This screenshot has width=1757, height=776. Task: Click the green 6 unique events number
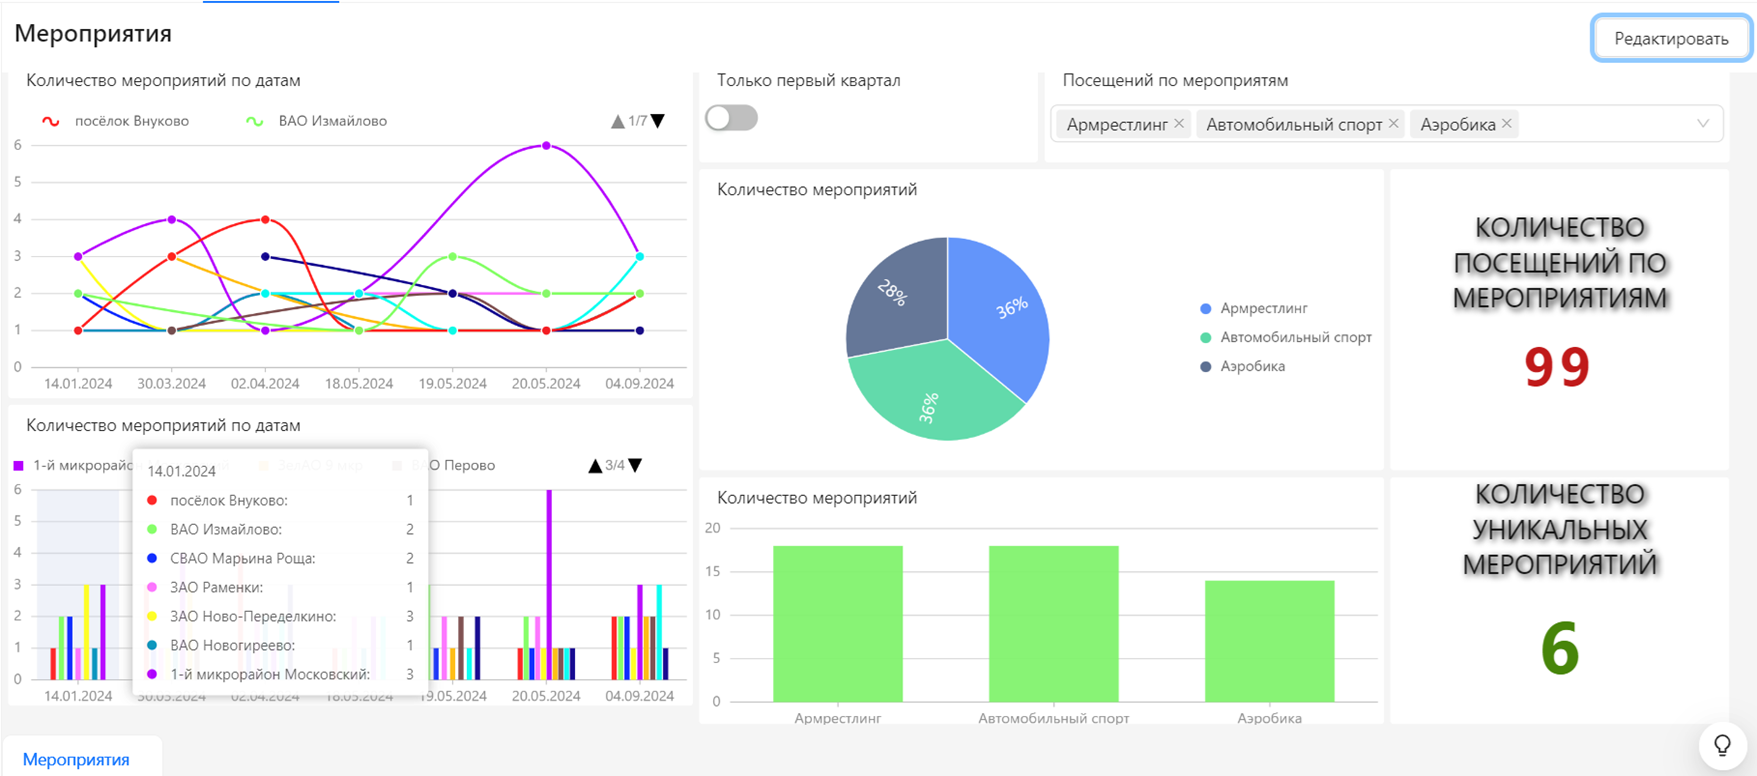click(1560, 649)
